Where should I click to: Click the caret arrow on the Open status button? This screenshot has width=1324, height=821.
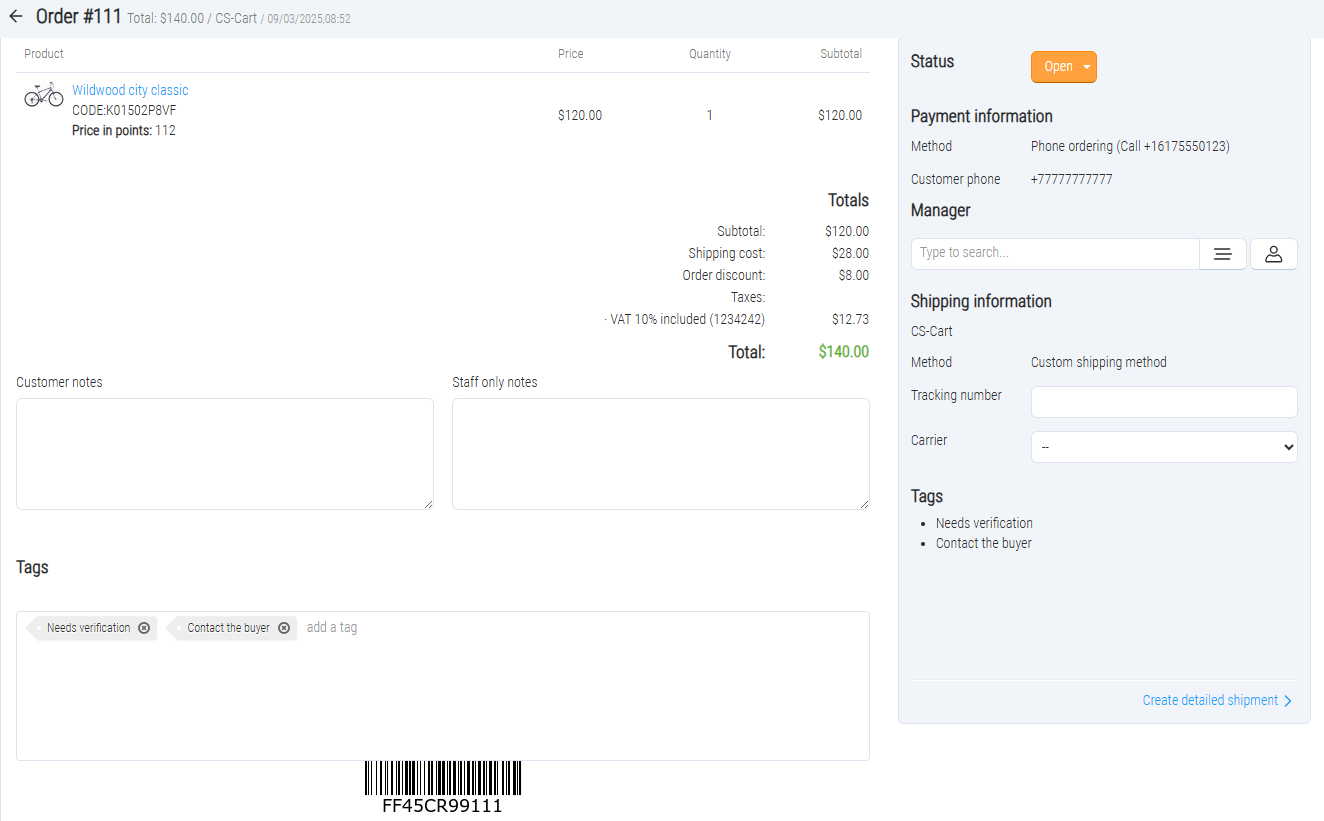(1086, 67)
